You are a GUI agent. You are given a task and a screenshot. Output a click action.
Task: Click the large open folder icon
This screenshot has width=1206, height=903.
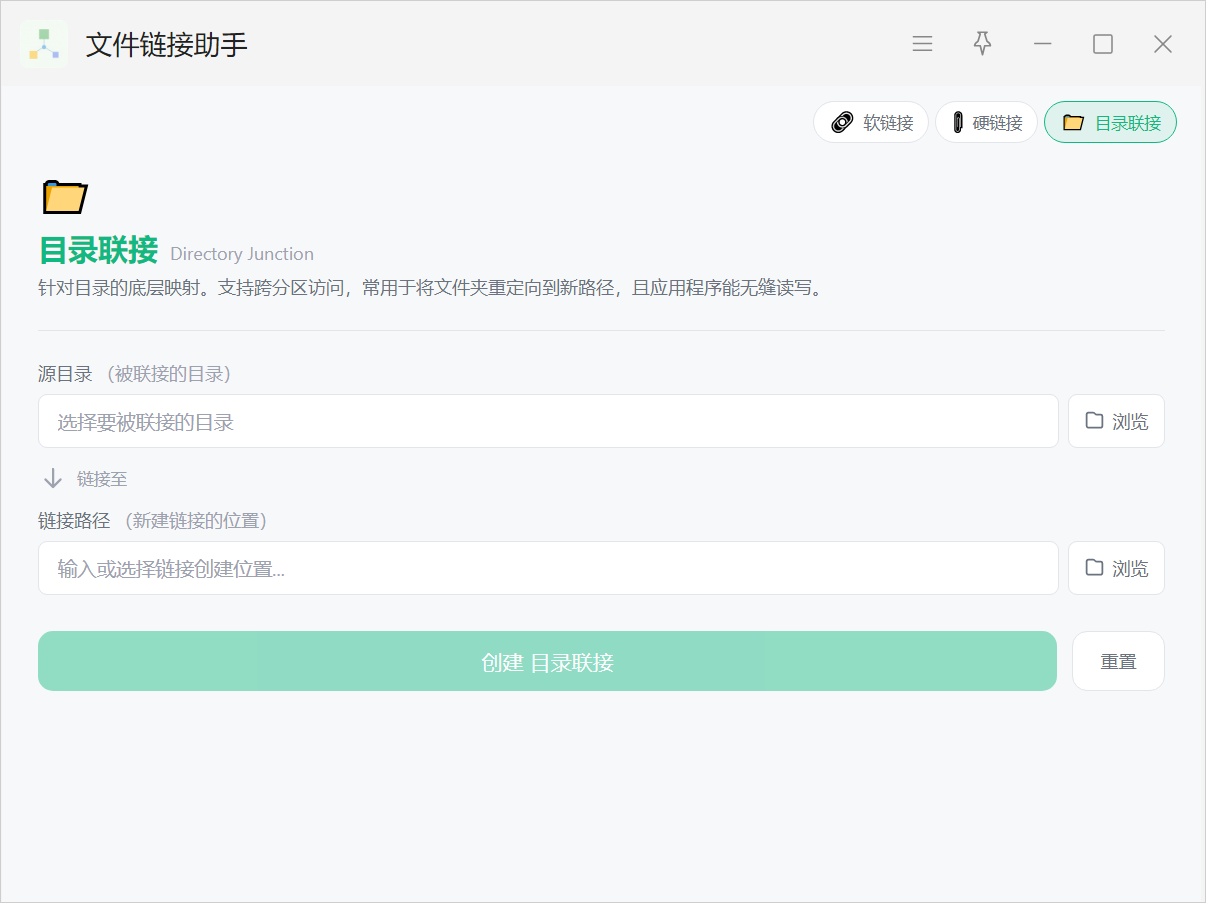(65, 197)
